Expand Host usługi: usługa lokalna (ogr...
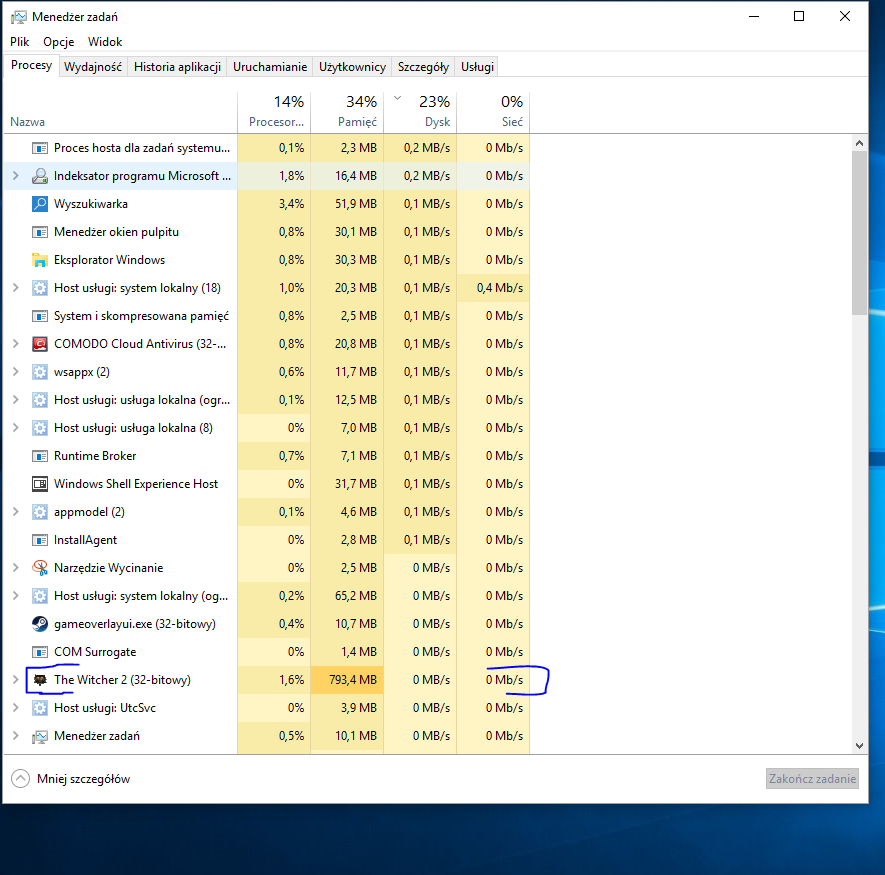Screen dimensions: 885x875 pyautogui.click(x=16, y=400)
